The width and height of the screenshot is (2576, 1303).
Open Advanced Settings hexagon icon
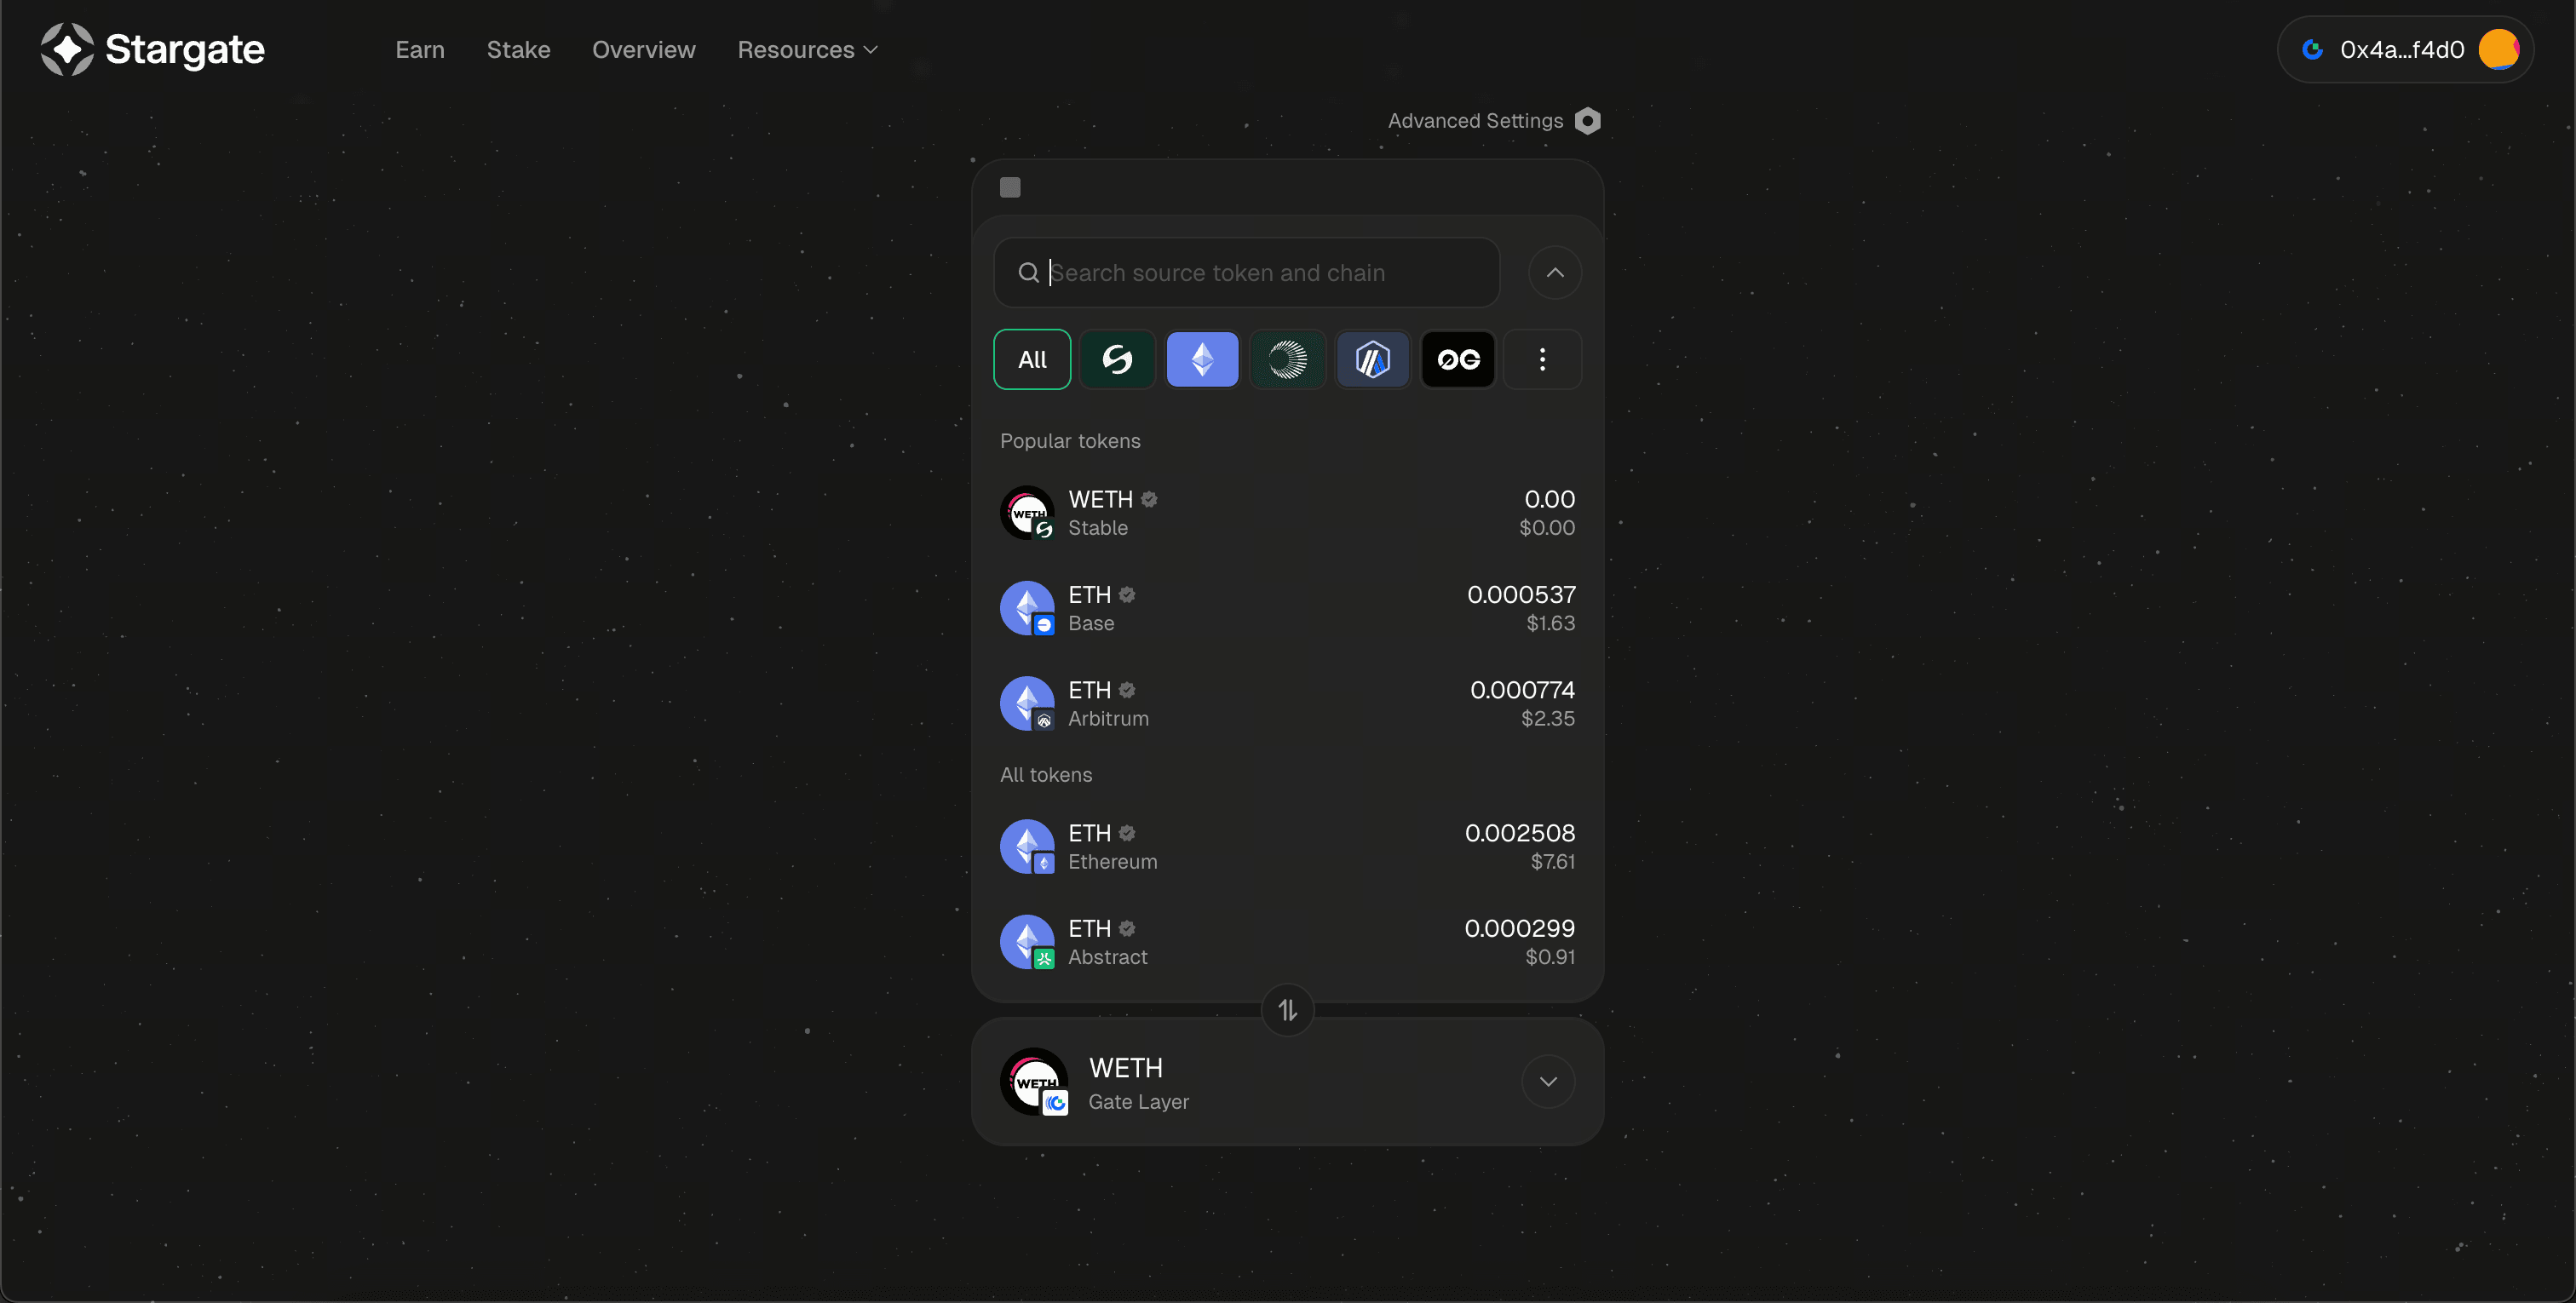click(1587, 121)
